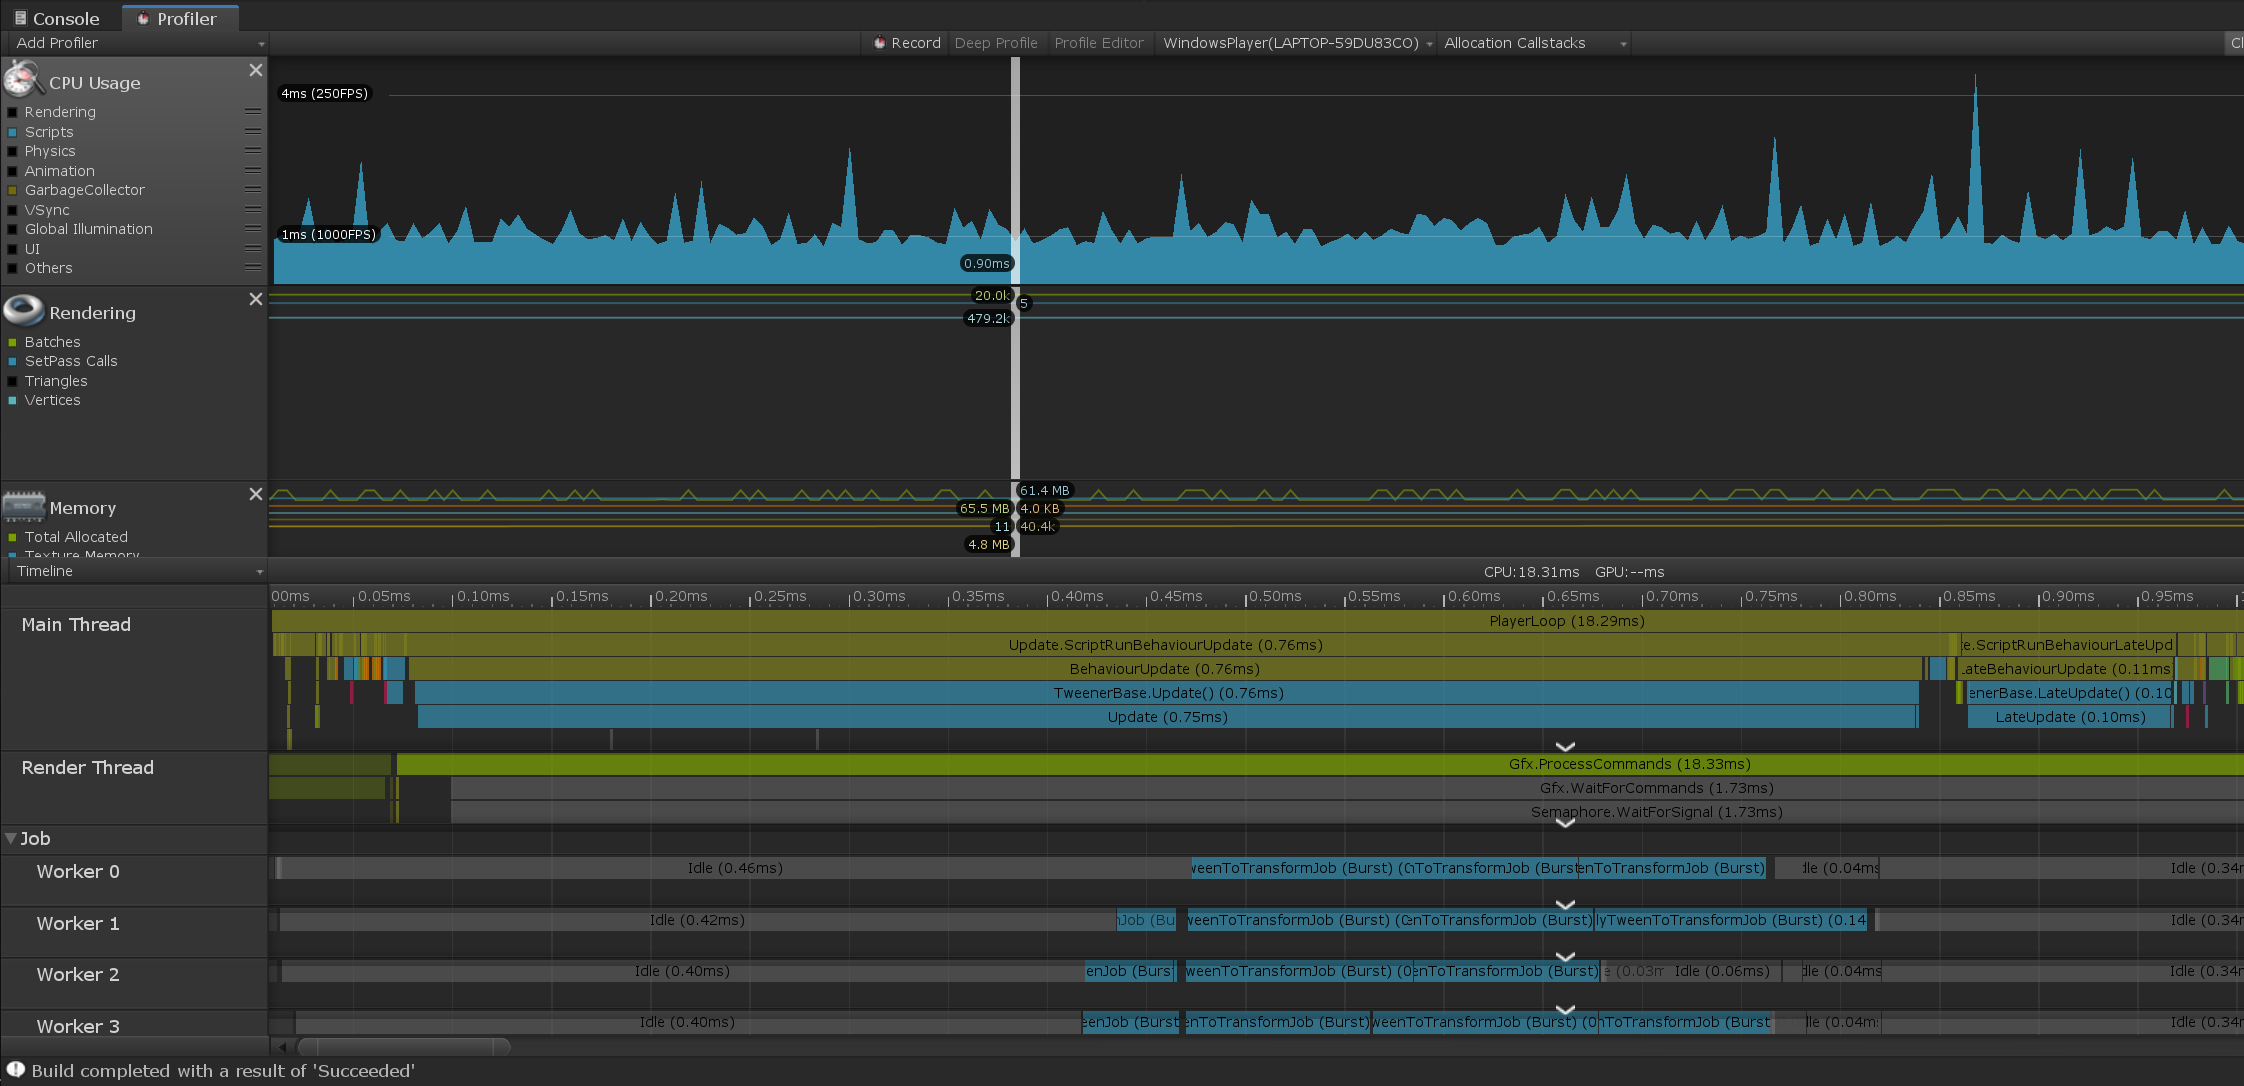
Task: Click reorder handle for GarbageCollector category
Action: (253, 190)
